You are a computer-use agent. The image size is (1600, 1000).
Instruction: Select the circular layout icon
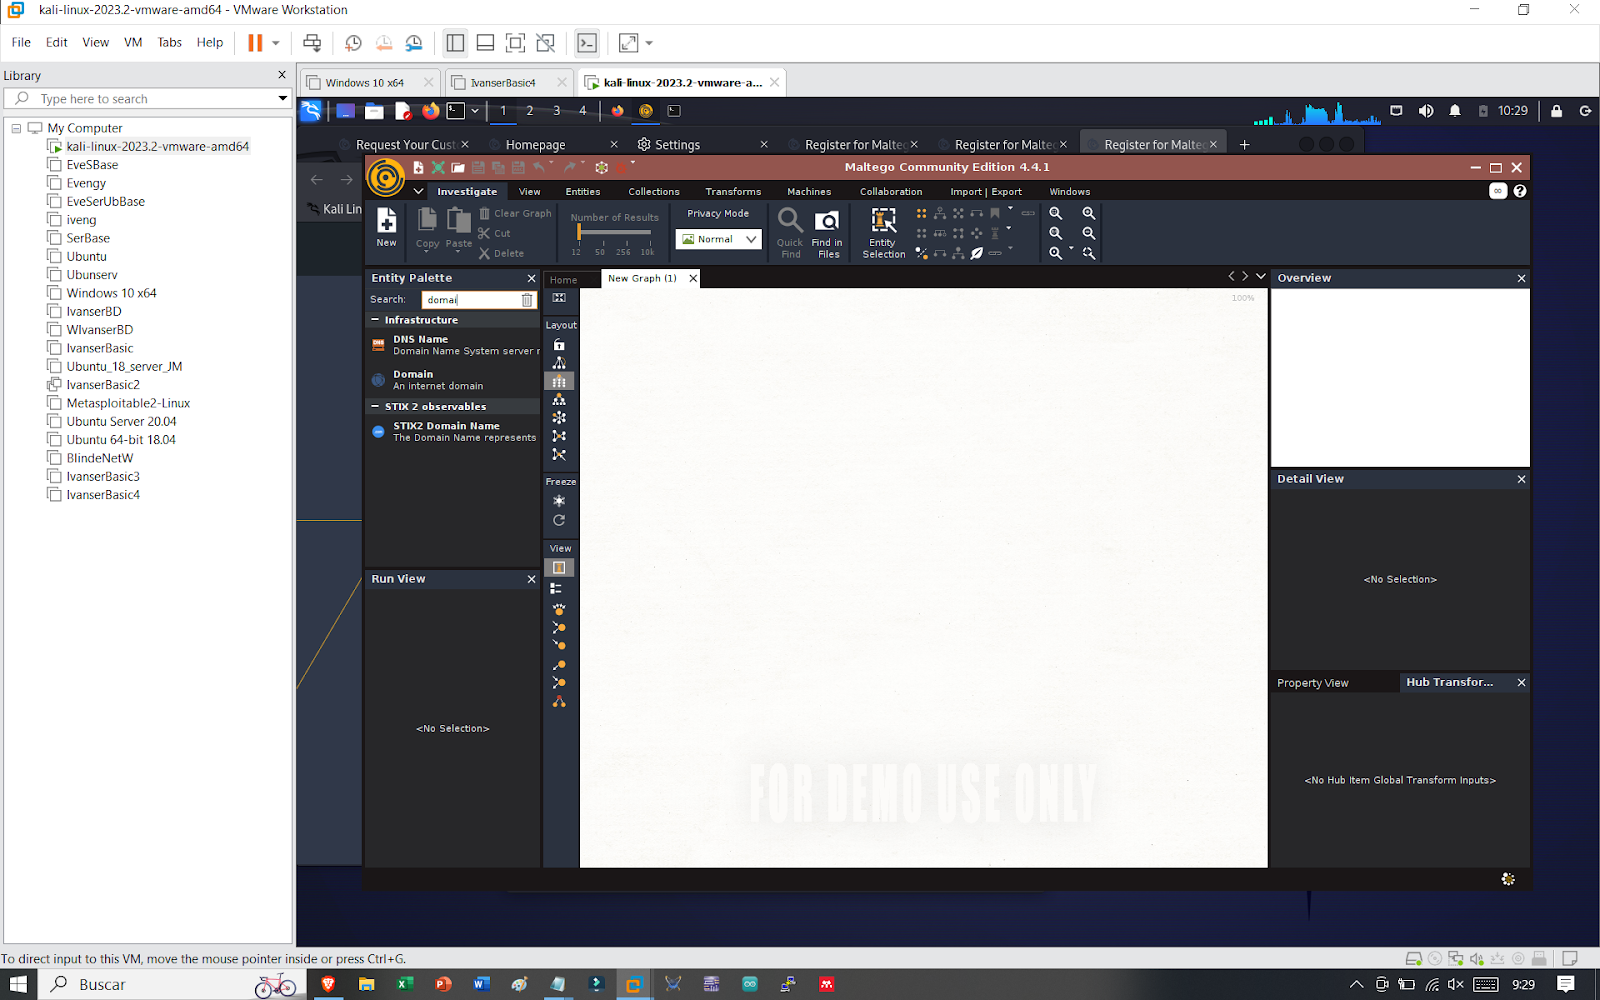(x=559, y=417)
